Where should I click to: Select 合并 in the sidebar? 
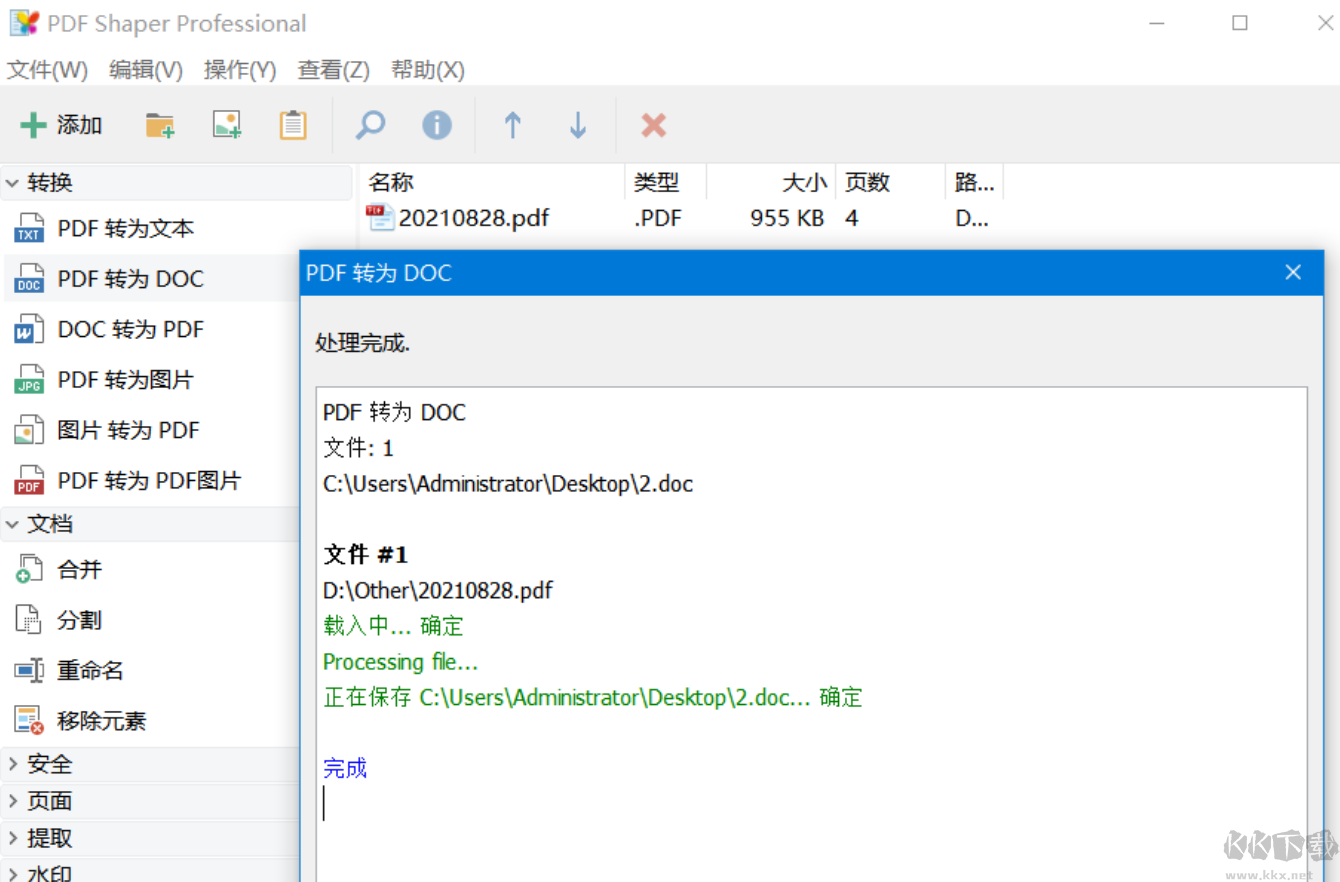point(80,569)
